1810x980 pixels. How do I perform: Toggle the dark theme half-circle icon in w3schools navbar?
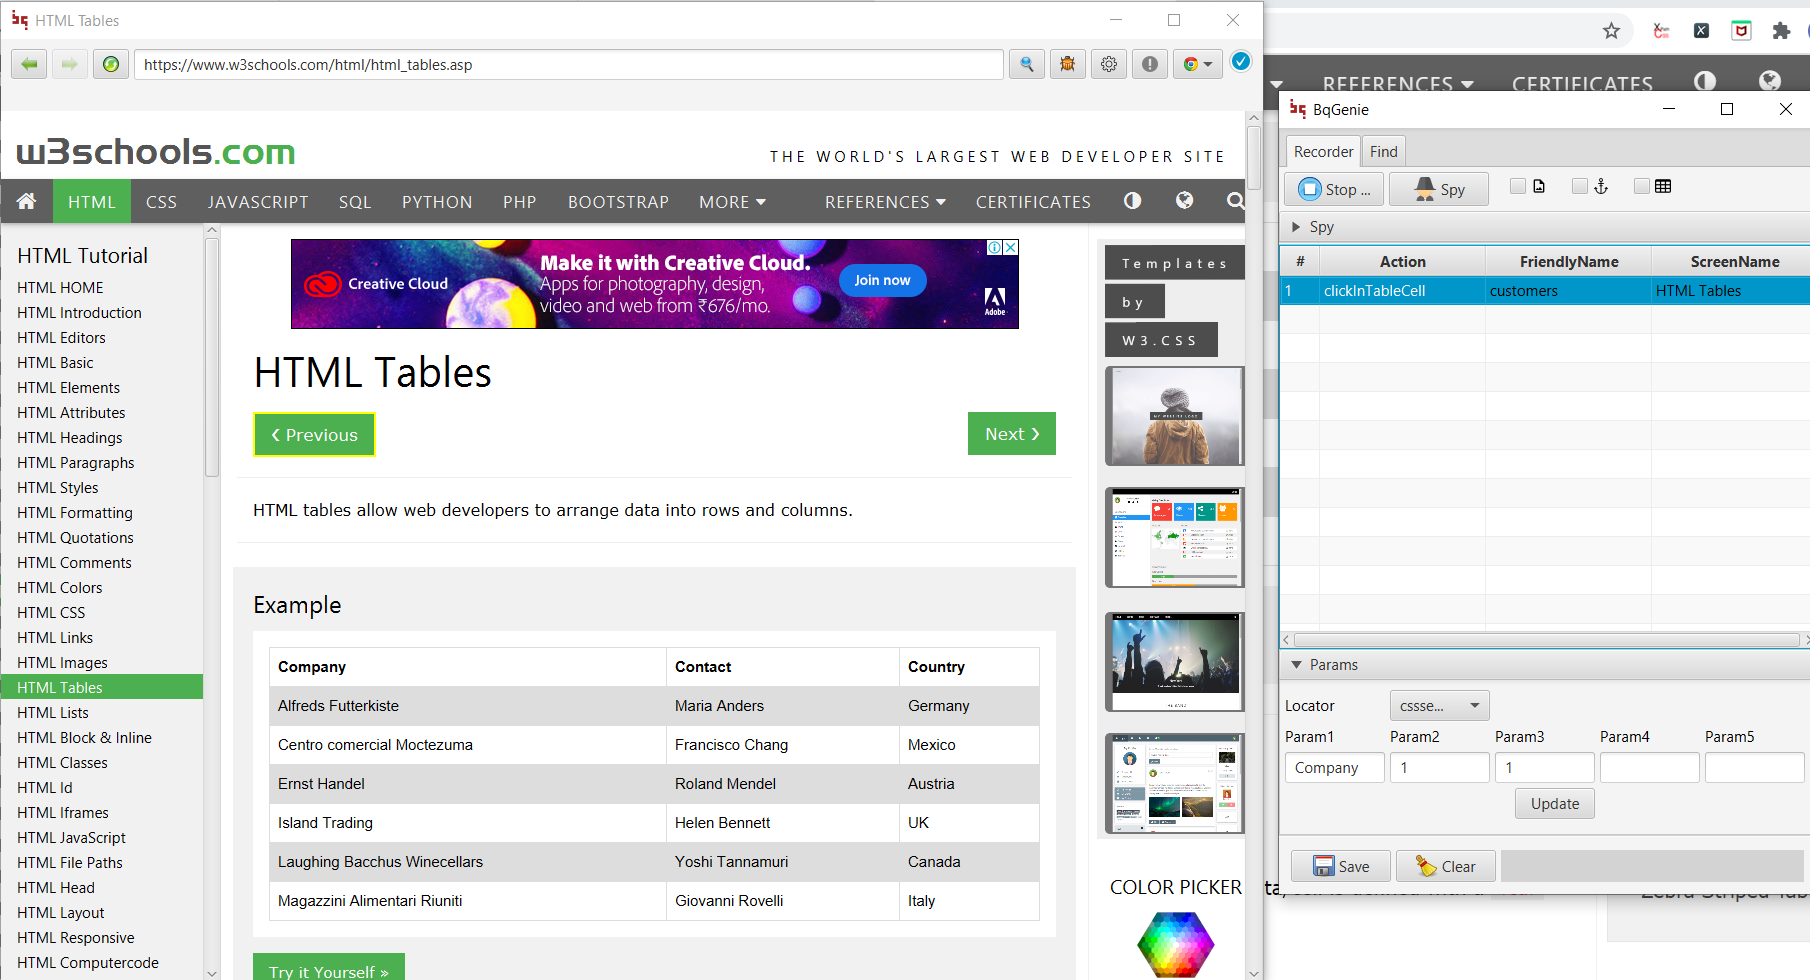point(1132,200)
